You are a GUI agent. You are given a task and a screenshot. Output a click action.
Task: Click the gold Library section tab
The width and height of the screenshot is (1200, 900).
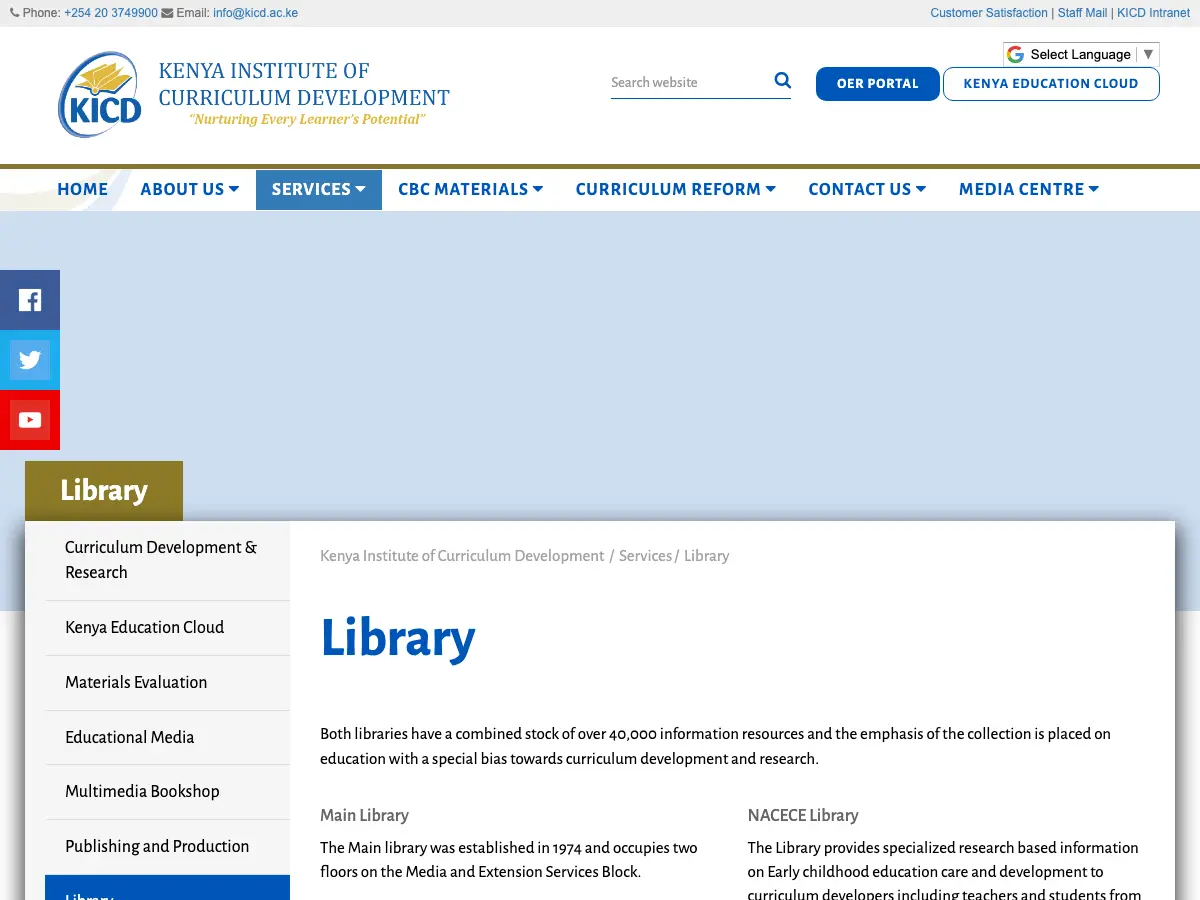pyautogui.click(x=104, y=491)
